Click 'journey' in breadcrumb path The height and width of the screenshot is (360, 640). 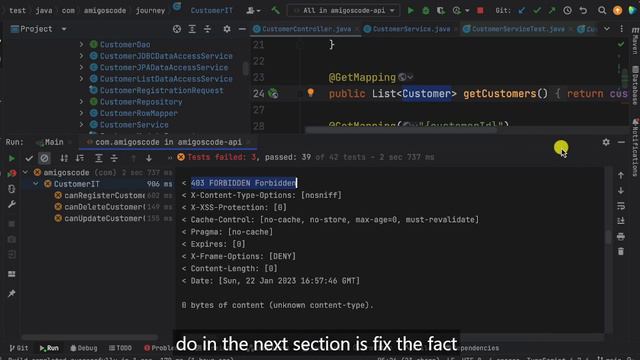[x=150, y=11]
